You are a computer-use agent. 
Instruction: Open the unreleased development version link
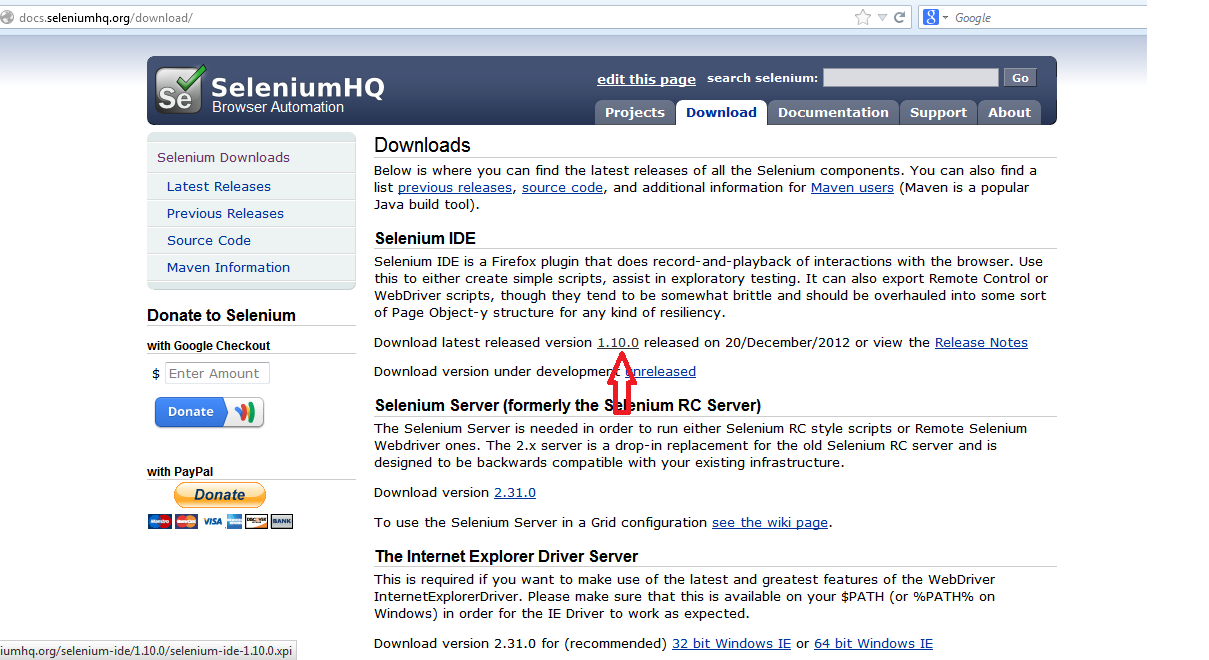point(660,371)
